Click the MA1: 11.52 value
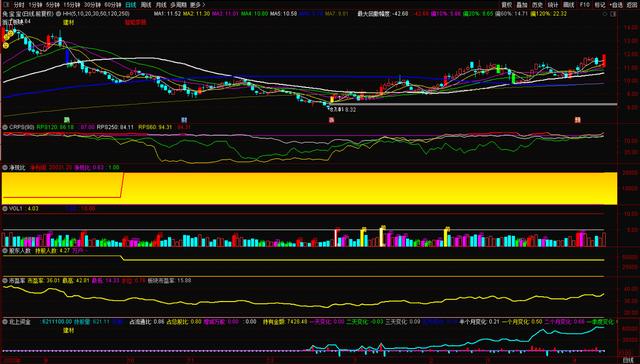 click(x=167, y=13)
